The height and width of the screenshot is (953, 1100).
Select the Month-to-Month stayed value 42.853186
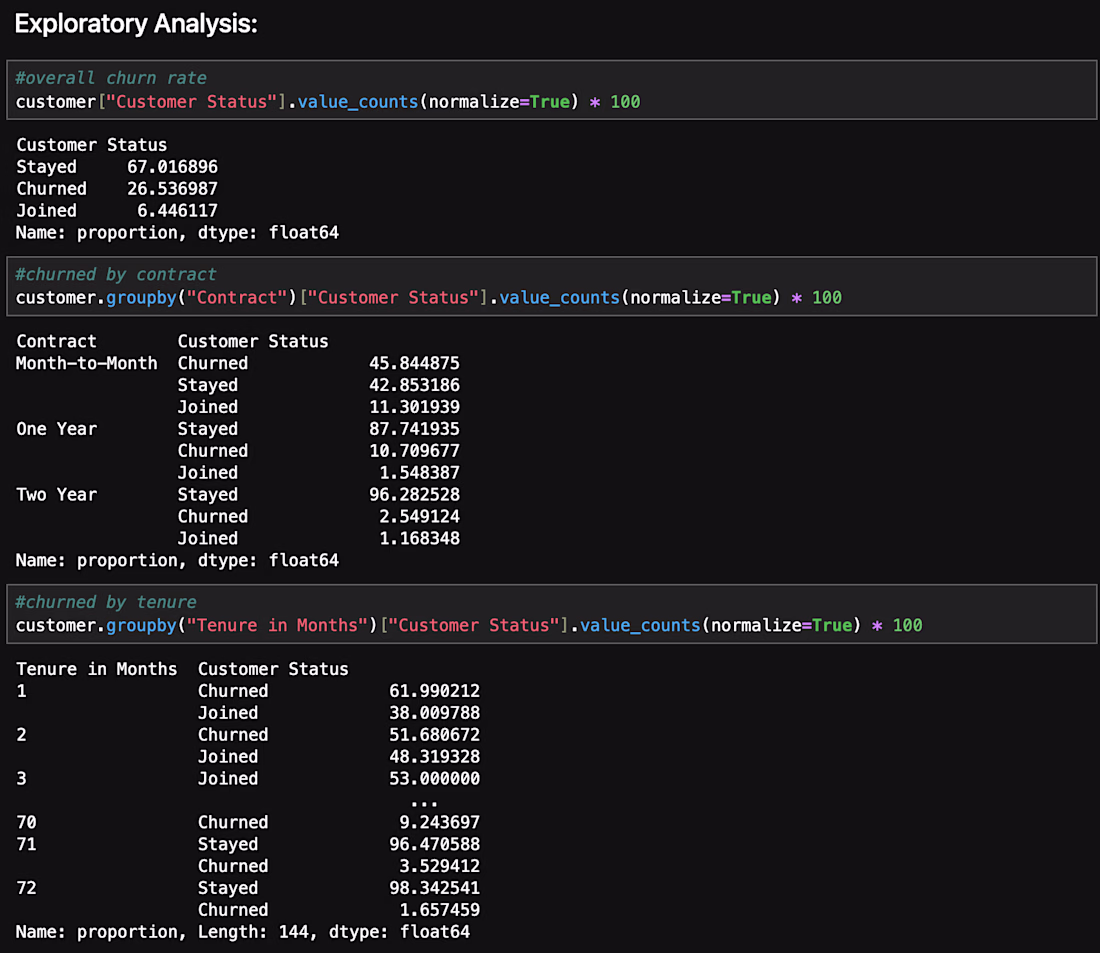click(415, 385)
